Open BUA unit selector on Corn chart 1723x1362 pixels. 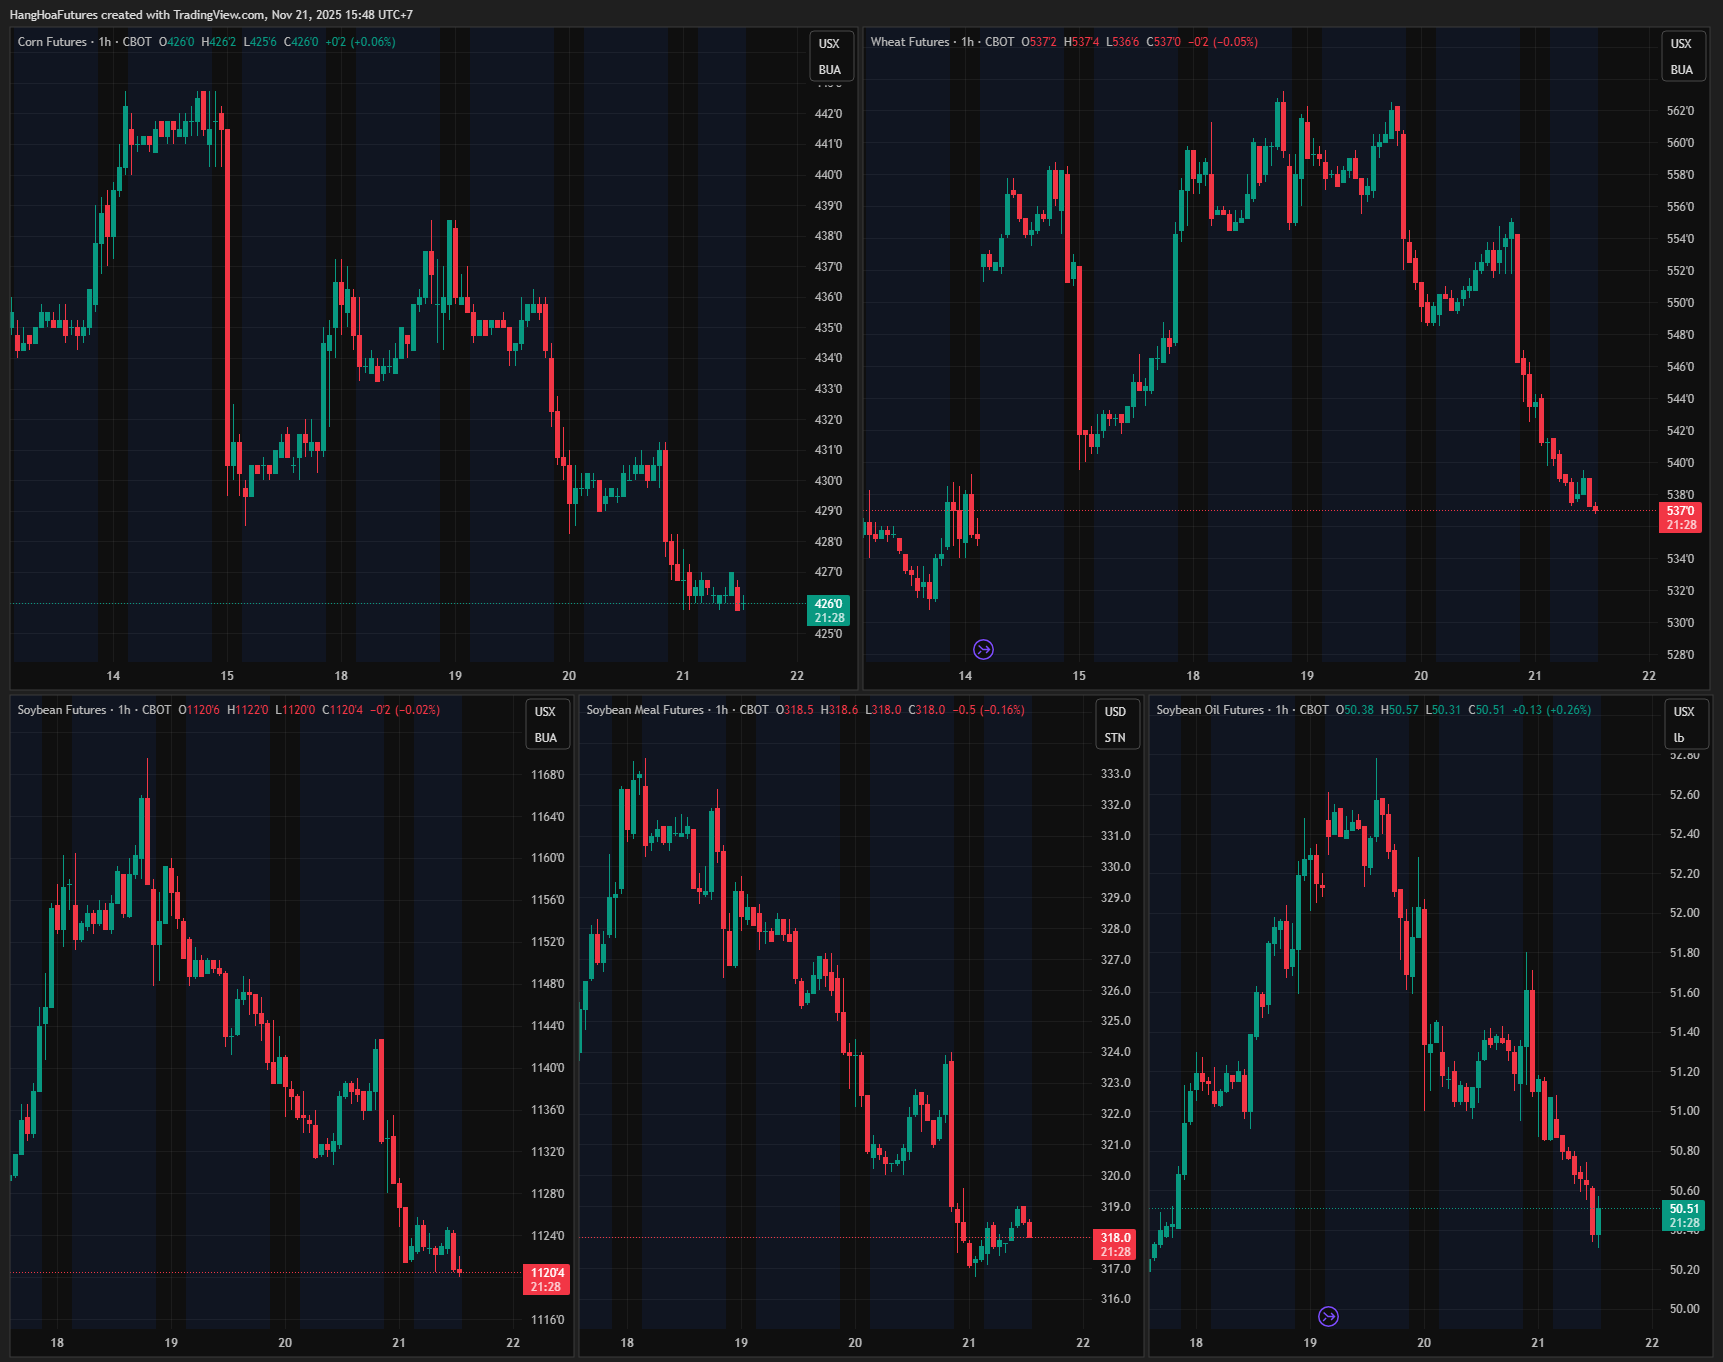829,70
